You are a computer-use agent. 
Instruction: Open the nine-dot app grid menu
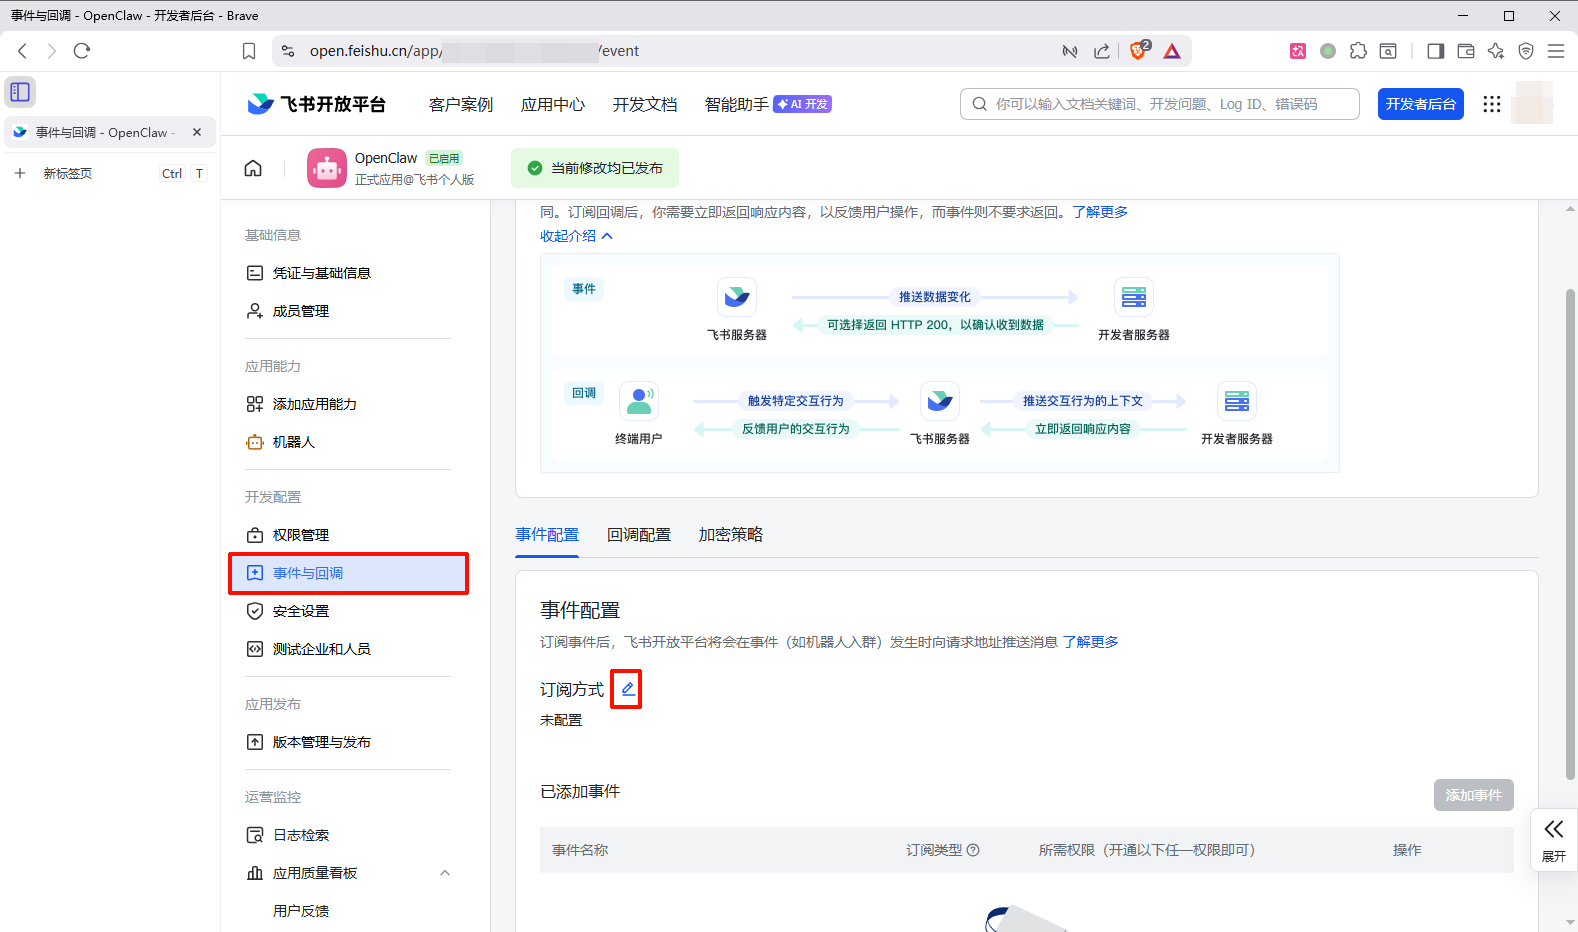[x=1491, y=104]
